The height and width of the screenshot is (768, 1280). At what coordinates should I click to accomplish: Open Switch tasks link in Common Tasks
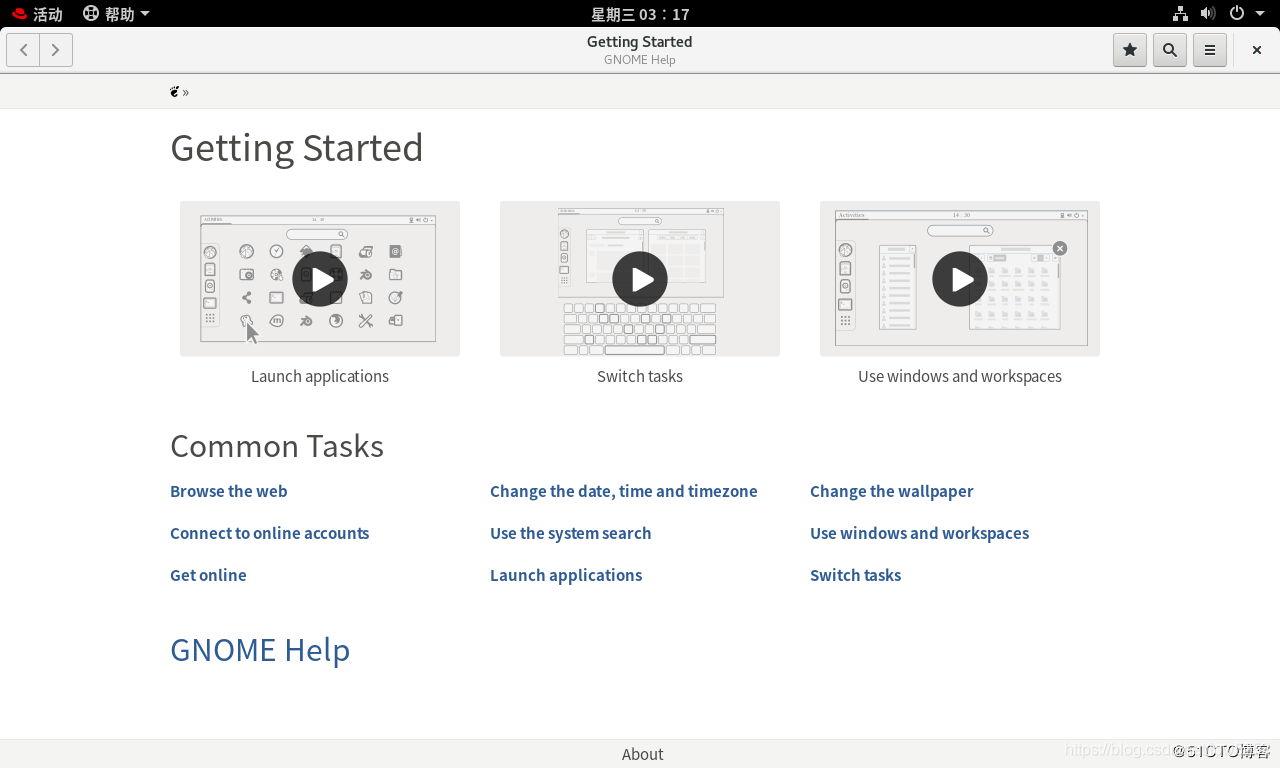pyautogui.click(x=856, y=575)
